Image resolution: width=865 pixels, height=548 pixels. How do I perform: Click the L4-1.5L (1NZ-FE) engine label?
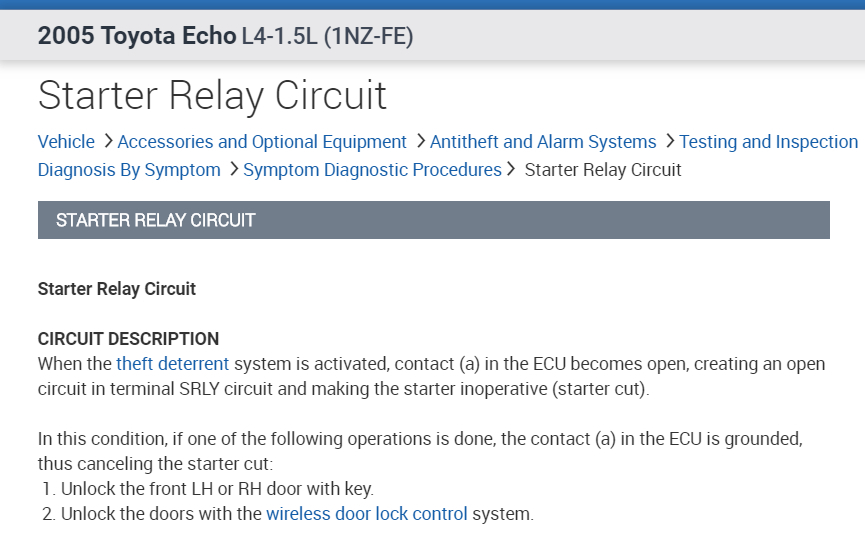pyautogui.click(x=327, y=37)
